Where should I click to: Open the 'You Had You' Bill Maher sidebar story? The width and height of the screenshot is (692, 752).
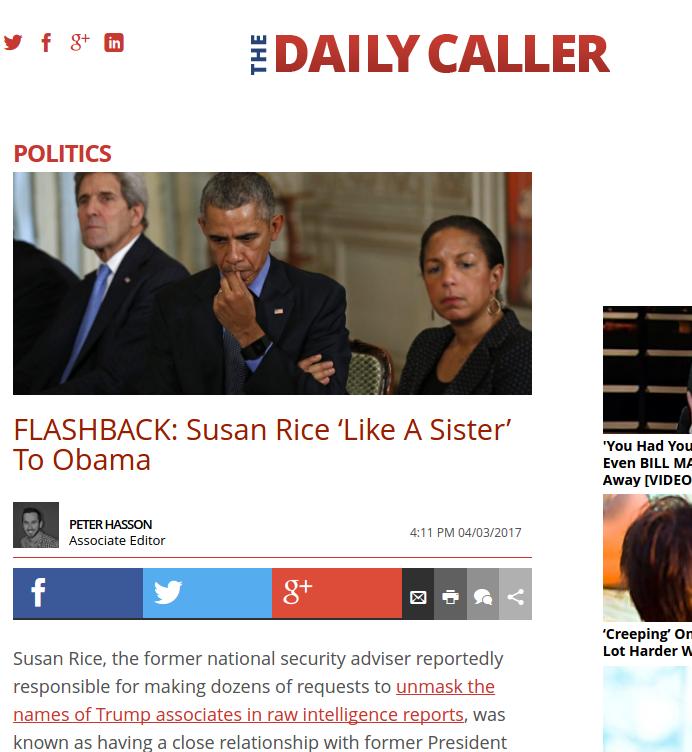(x=647, y=463)
